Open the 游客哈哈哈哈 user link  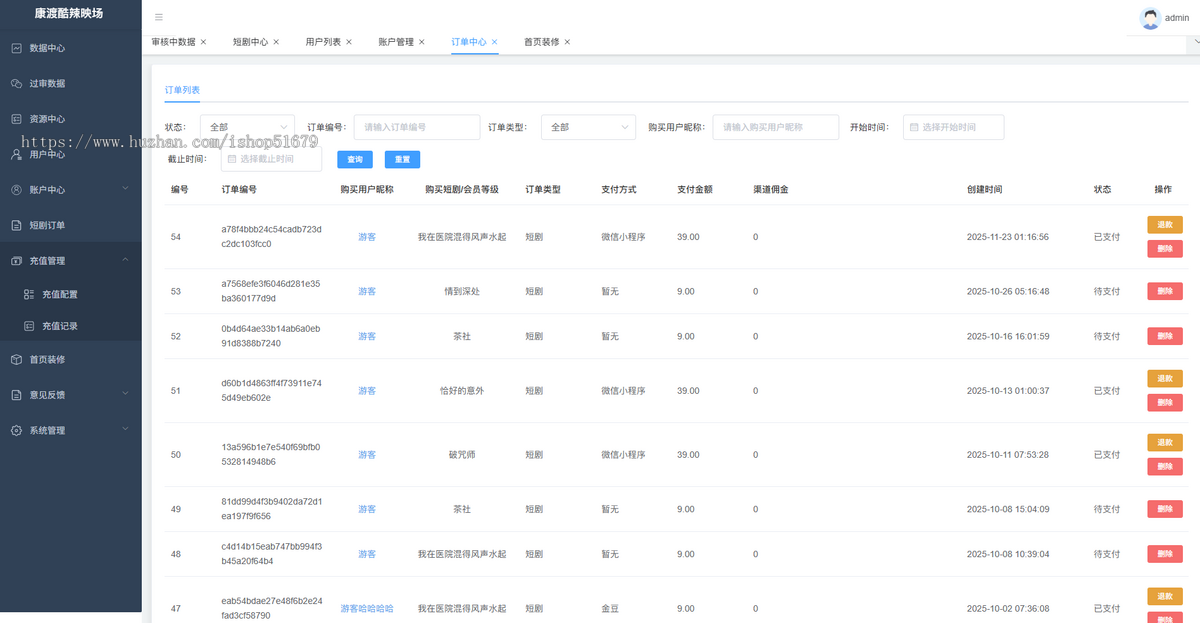(367, 608)
